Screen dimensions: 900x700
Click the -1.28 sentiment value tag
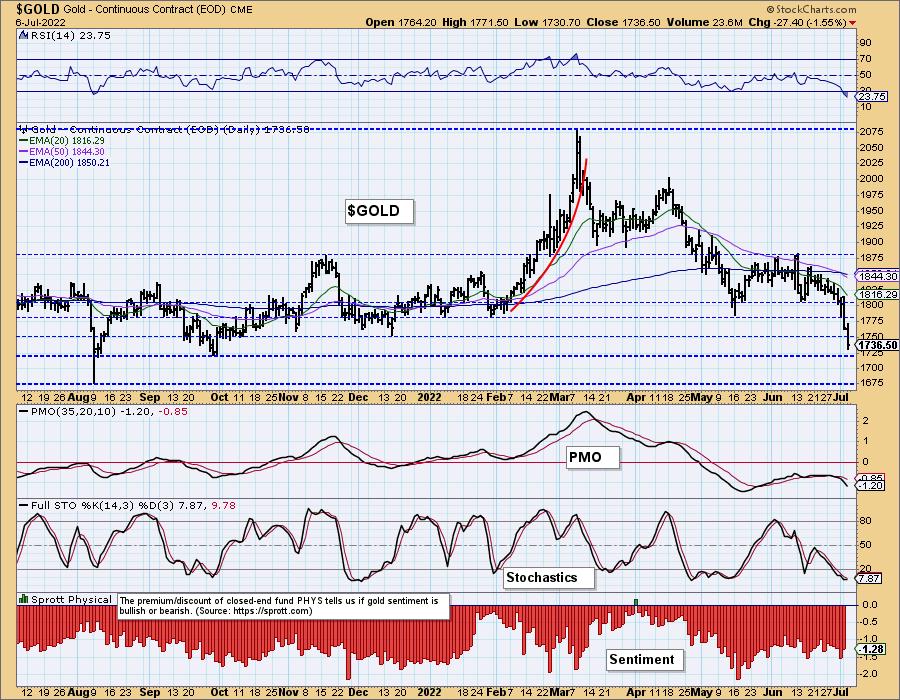tap(870, 650)
